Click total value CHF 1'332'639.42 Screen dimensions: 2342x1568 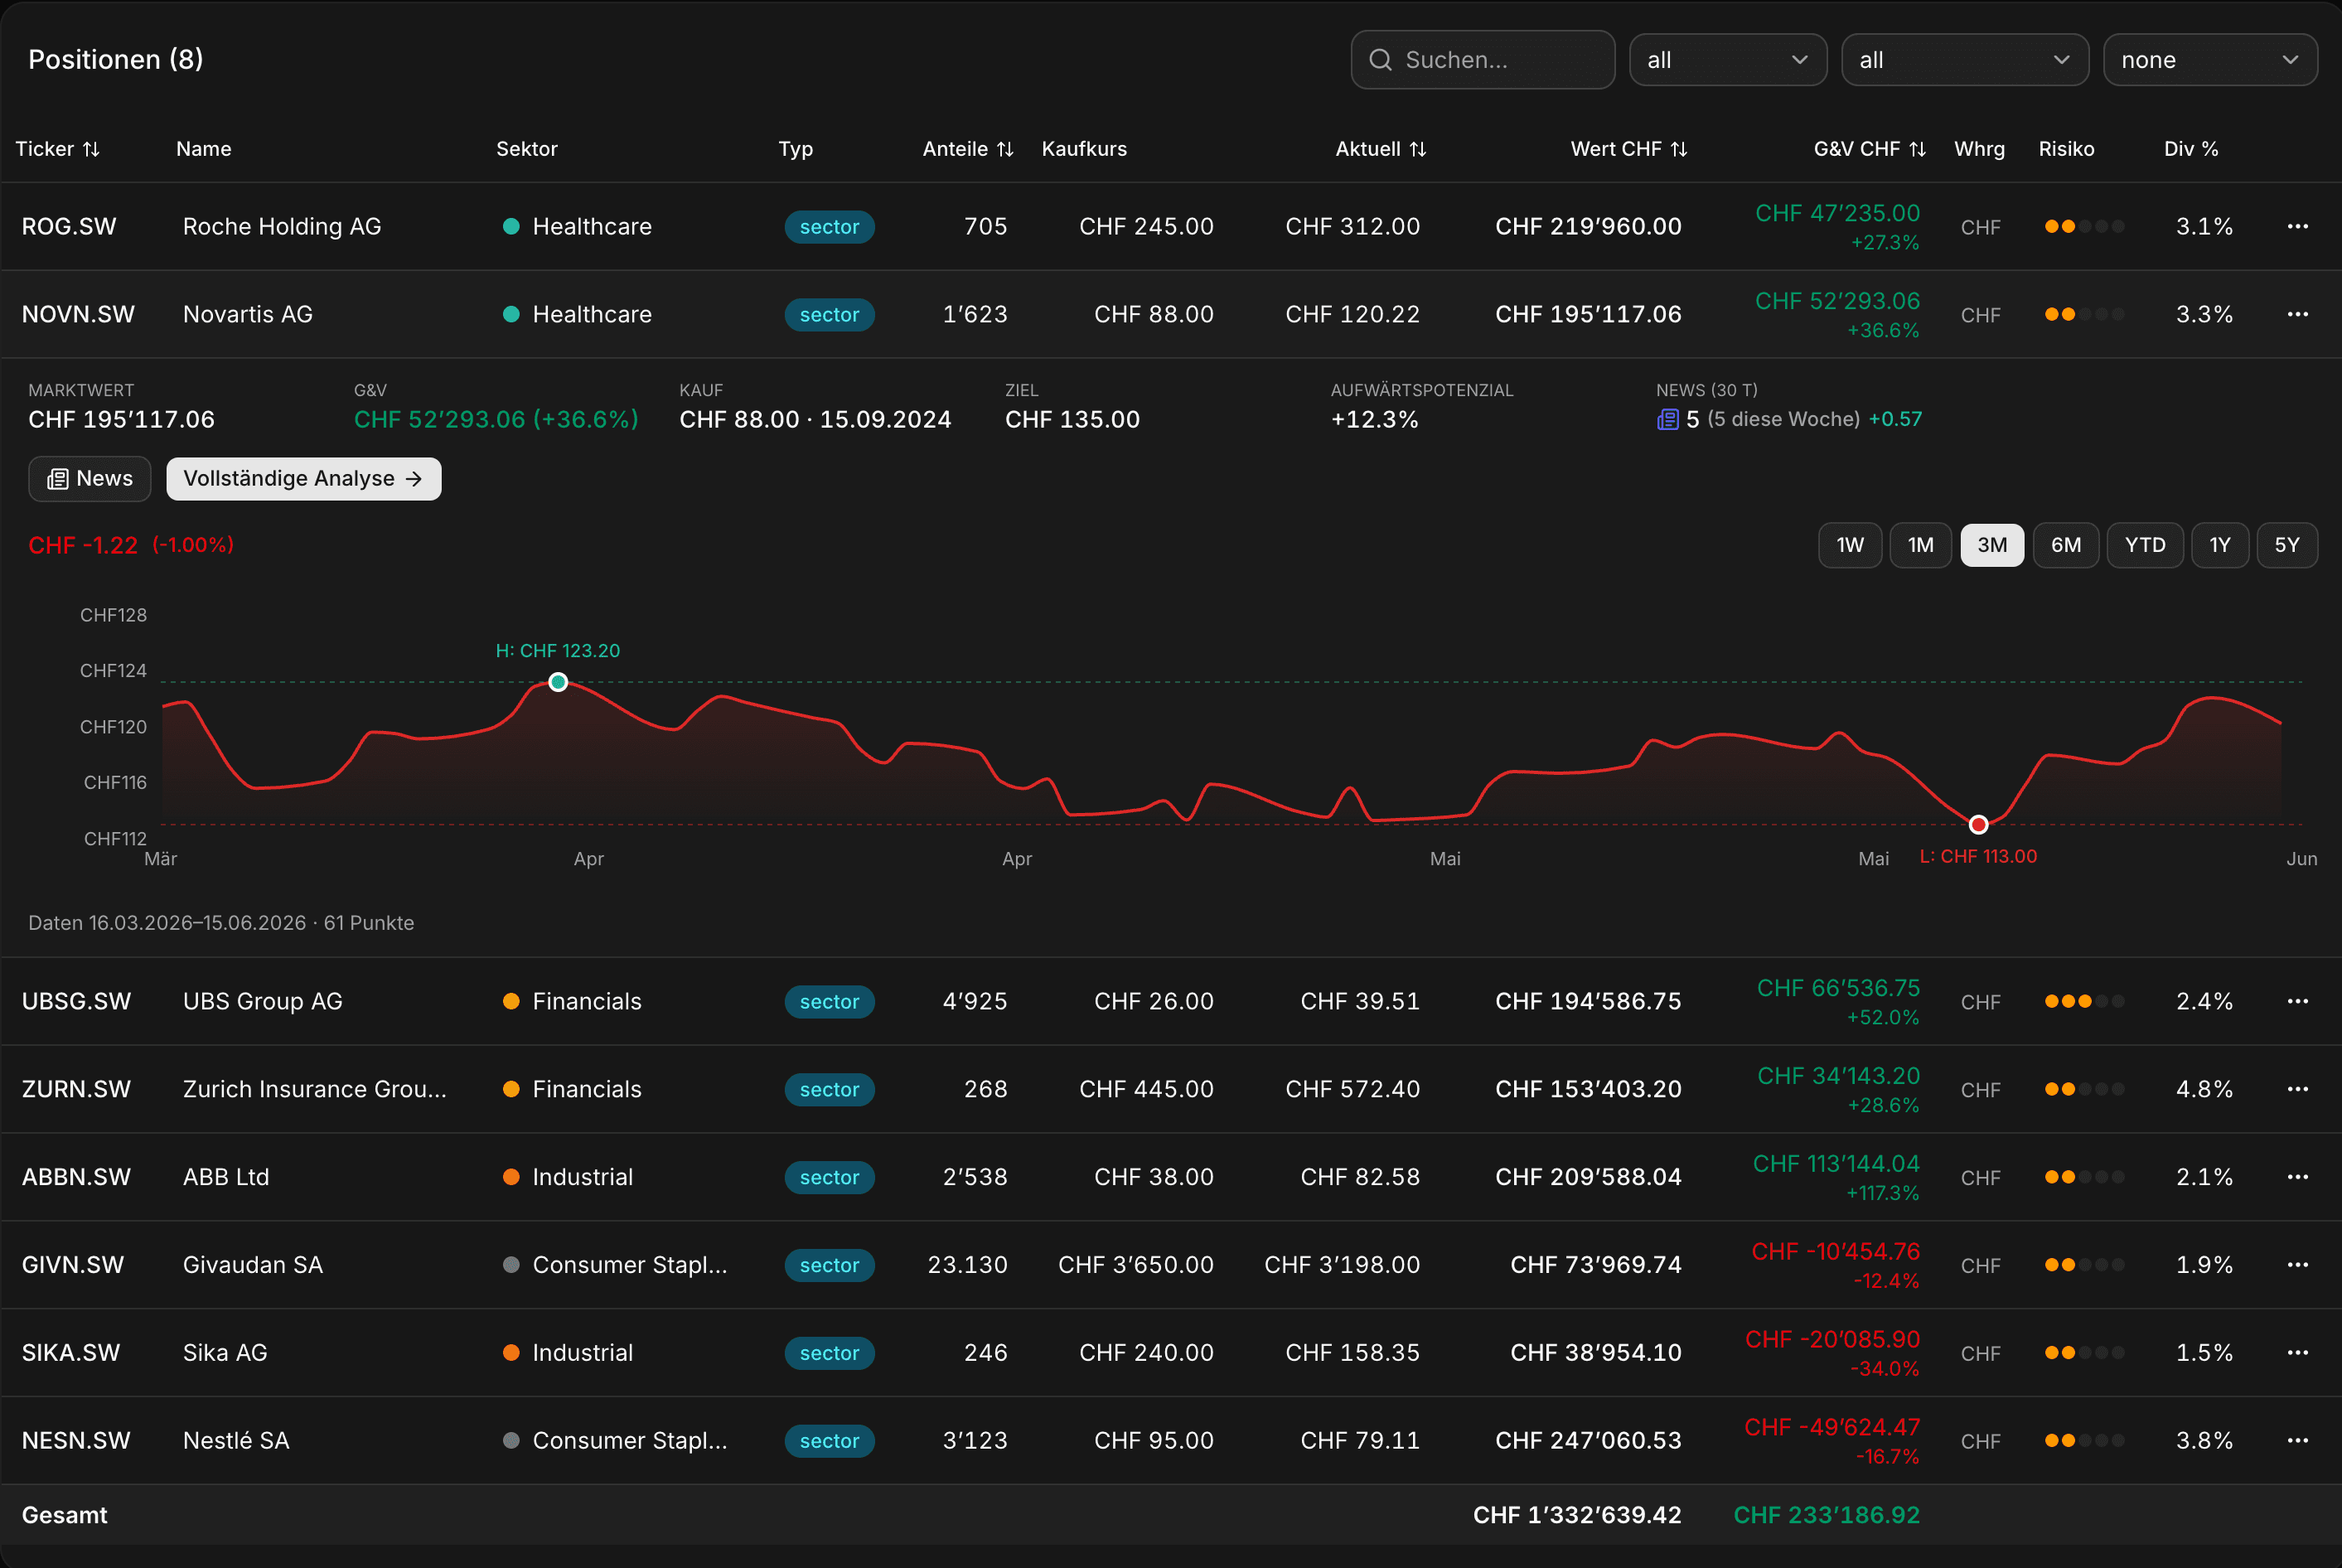[1577, 1515]
